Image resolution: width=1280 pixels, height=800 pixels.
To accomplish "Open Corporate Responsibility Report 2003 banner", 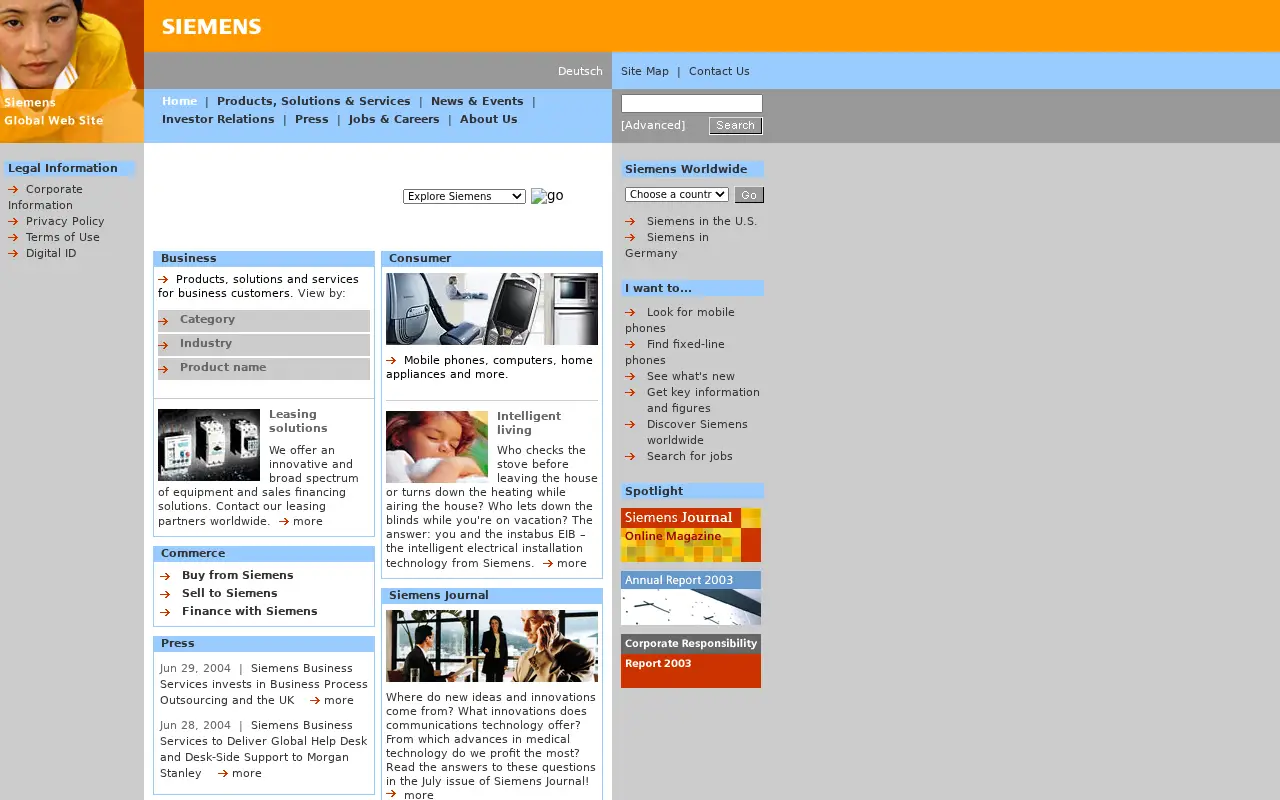I will pos(691,661).
